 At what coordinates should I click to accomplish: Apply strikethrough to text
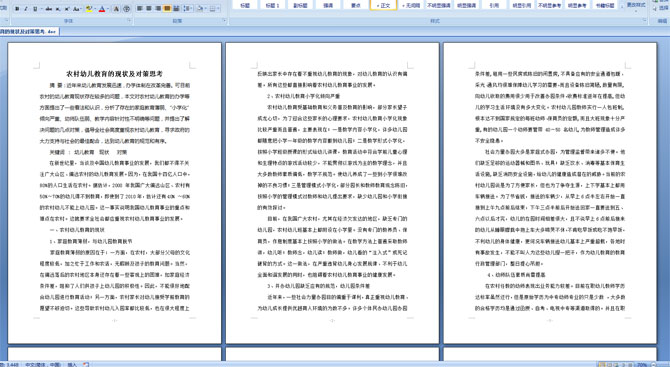tap(49, 9)
